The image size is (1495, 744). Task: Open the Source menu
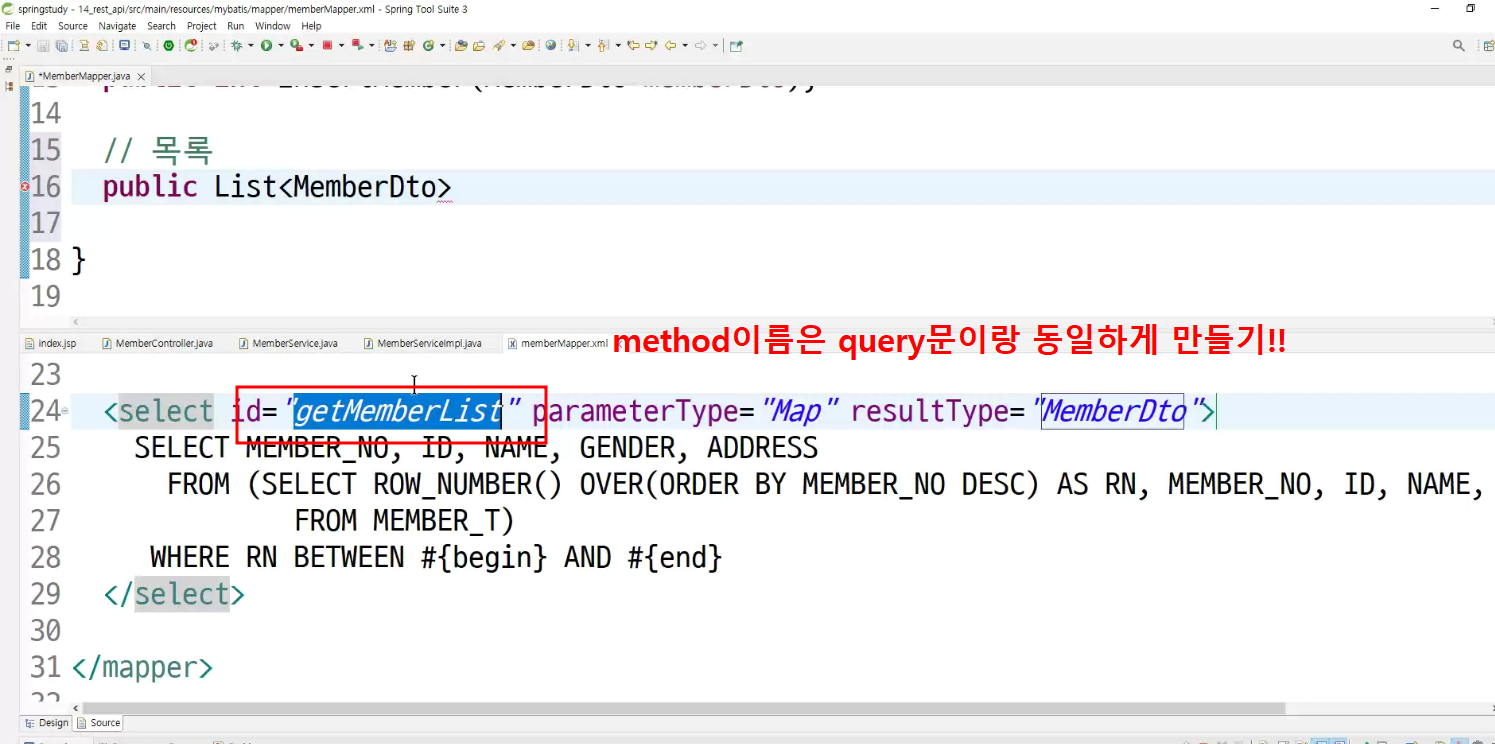[73, 26]
